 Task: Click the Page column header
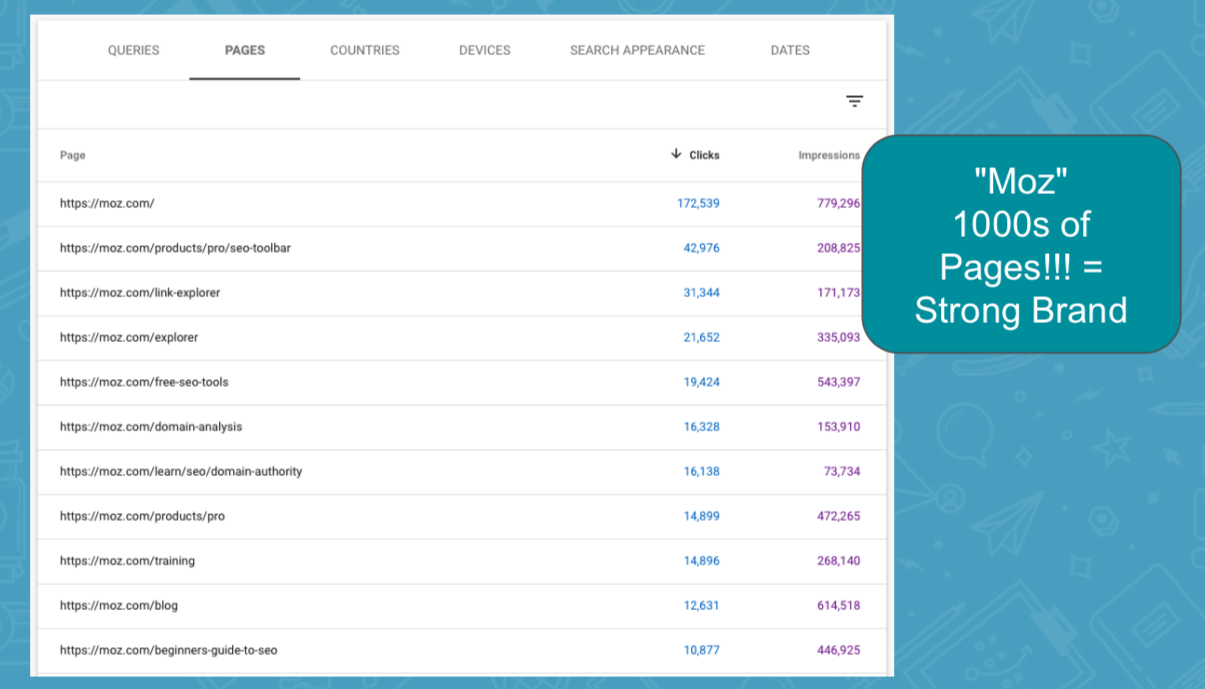coord(73,155)
